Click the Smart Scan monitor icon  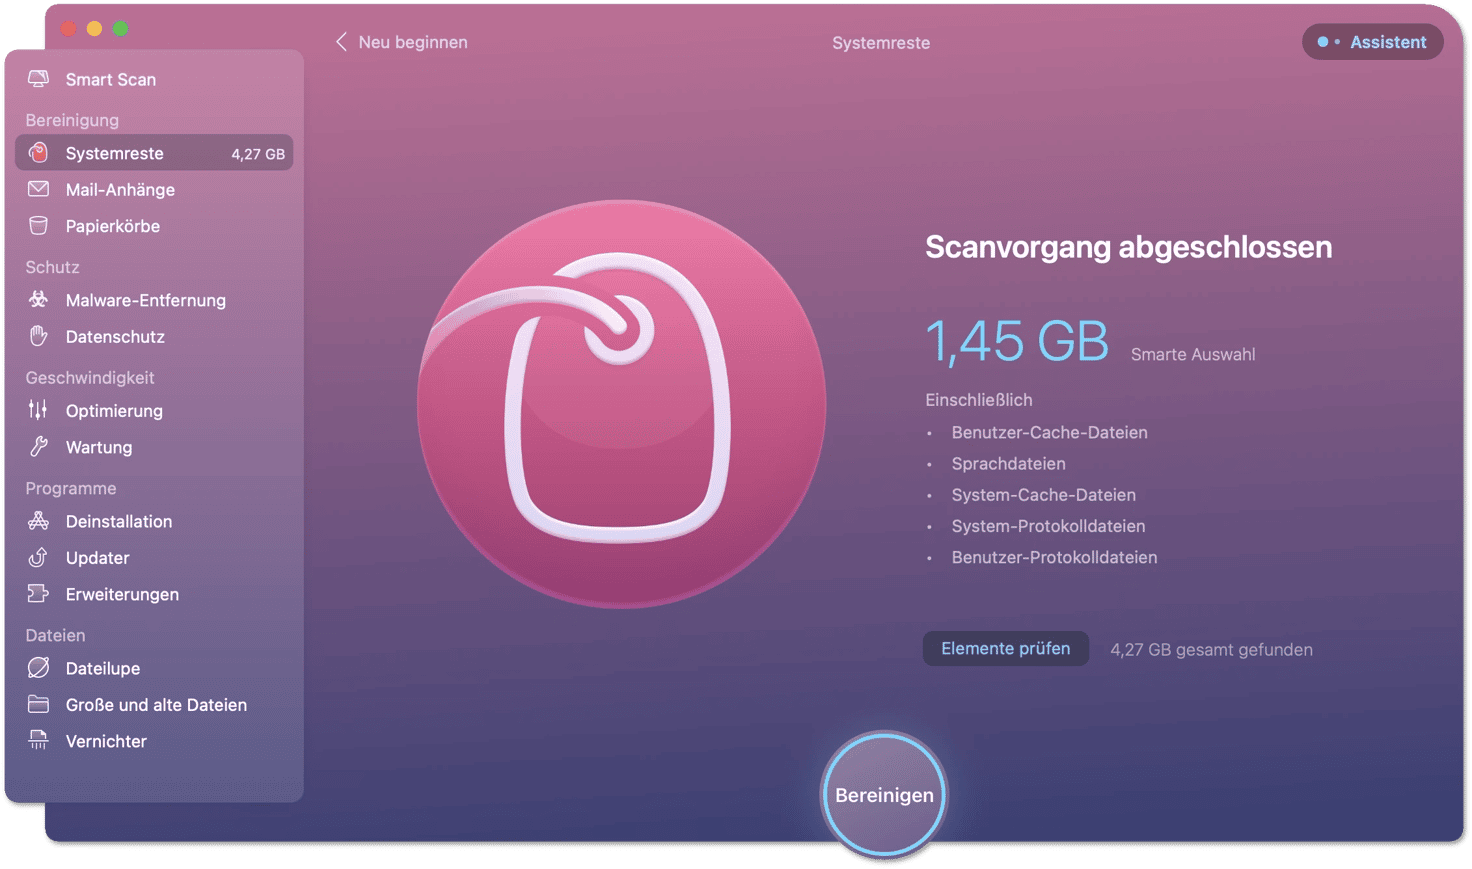pos(38,79)
